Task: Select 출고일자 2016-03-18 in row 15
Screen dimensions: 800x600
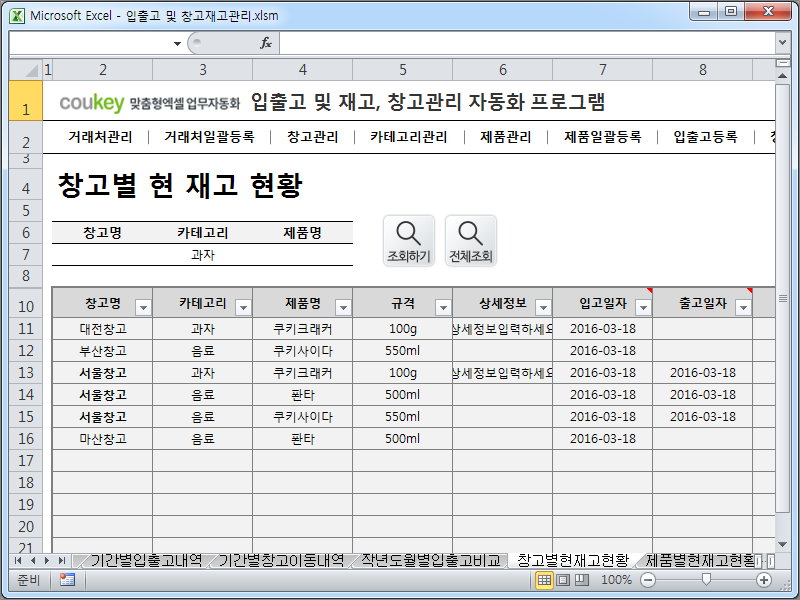Action: click(x=703, y=417)
